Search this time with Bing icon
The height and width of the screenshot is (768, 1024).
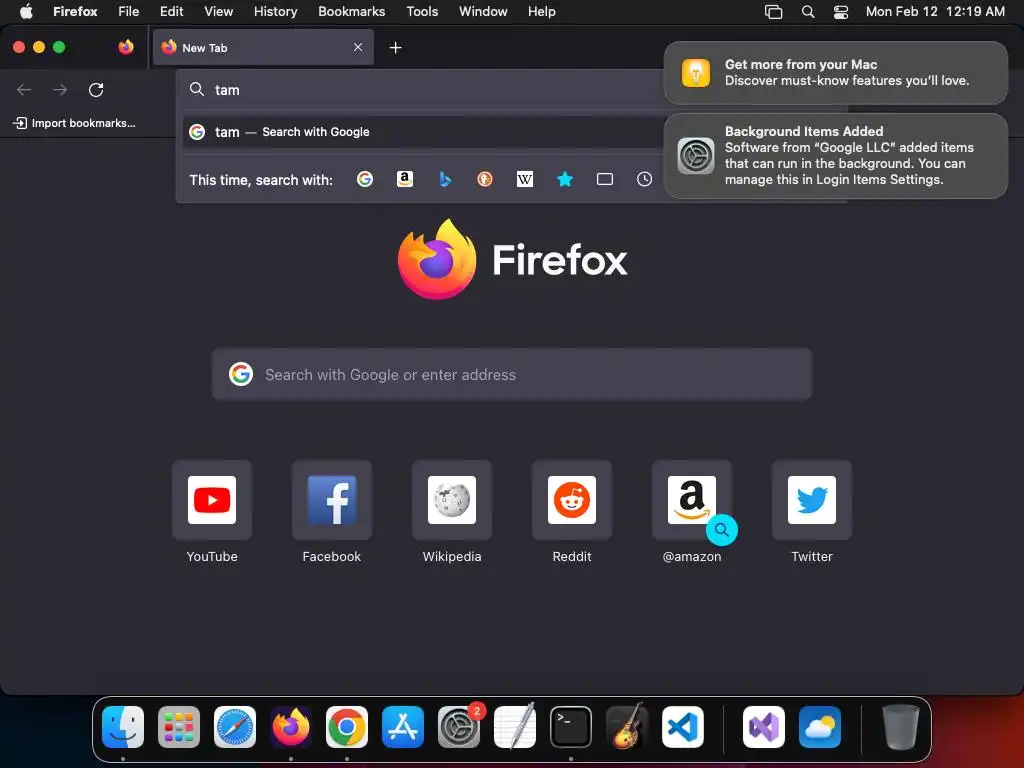tap(445, 179)
